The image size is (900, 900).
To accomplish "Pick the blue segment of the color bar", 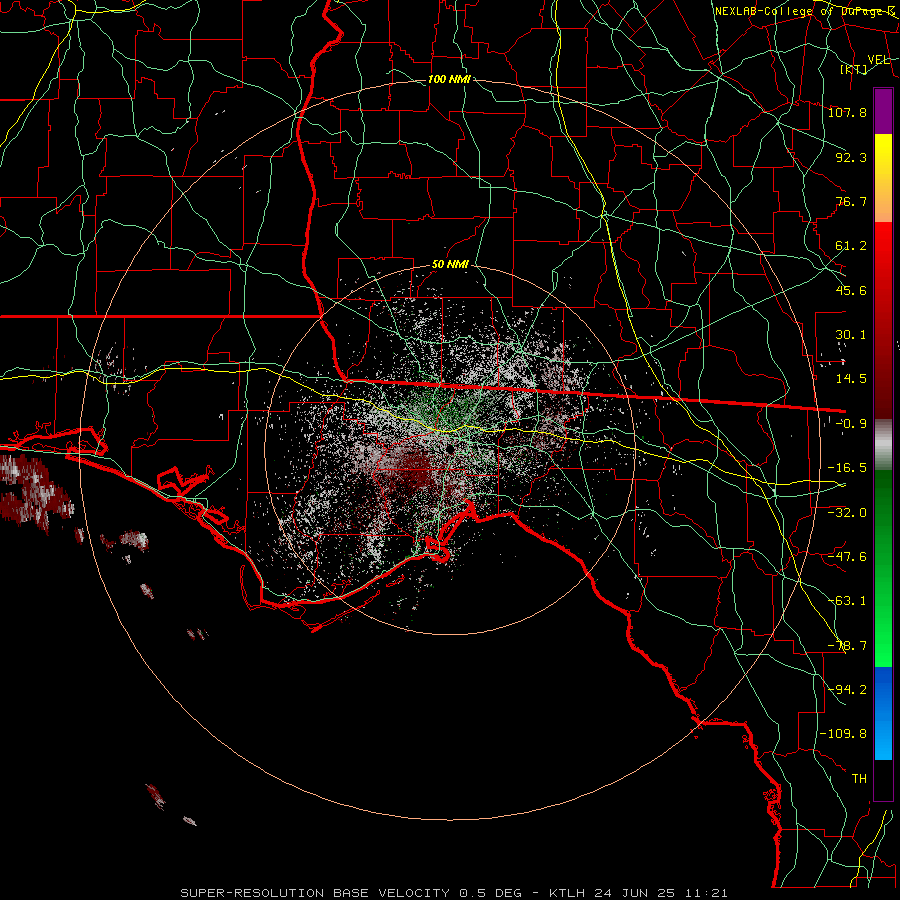I will pyautogui.click(x=883, y=713).
